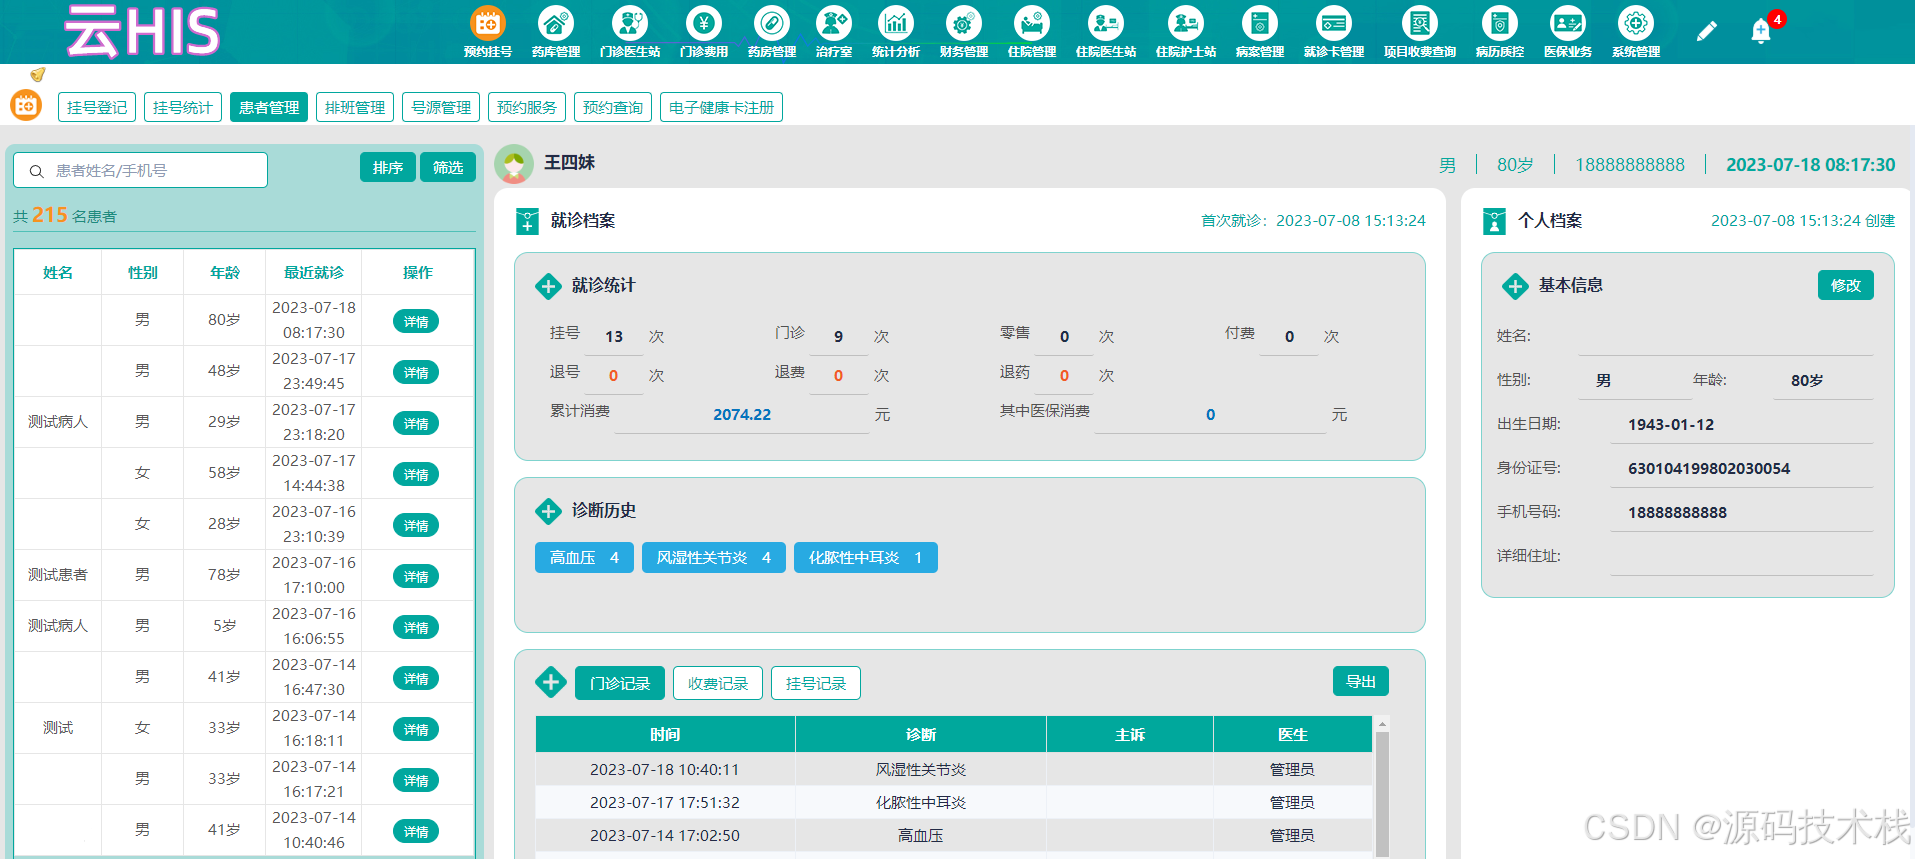Open the 病案管理 module icon
The width and height of the screenshot is (1915, 859).
(x=1260, y=23)
